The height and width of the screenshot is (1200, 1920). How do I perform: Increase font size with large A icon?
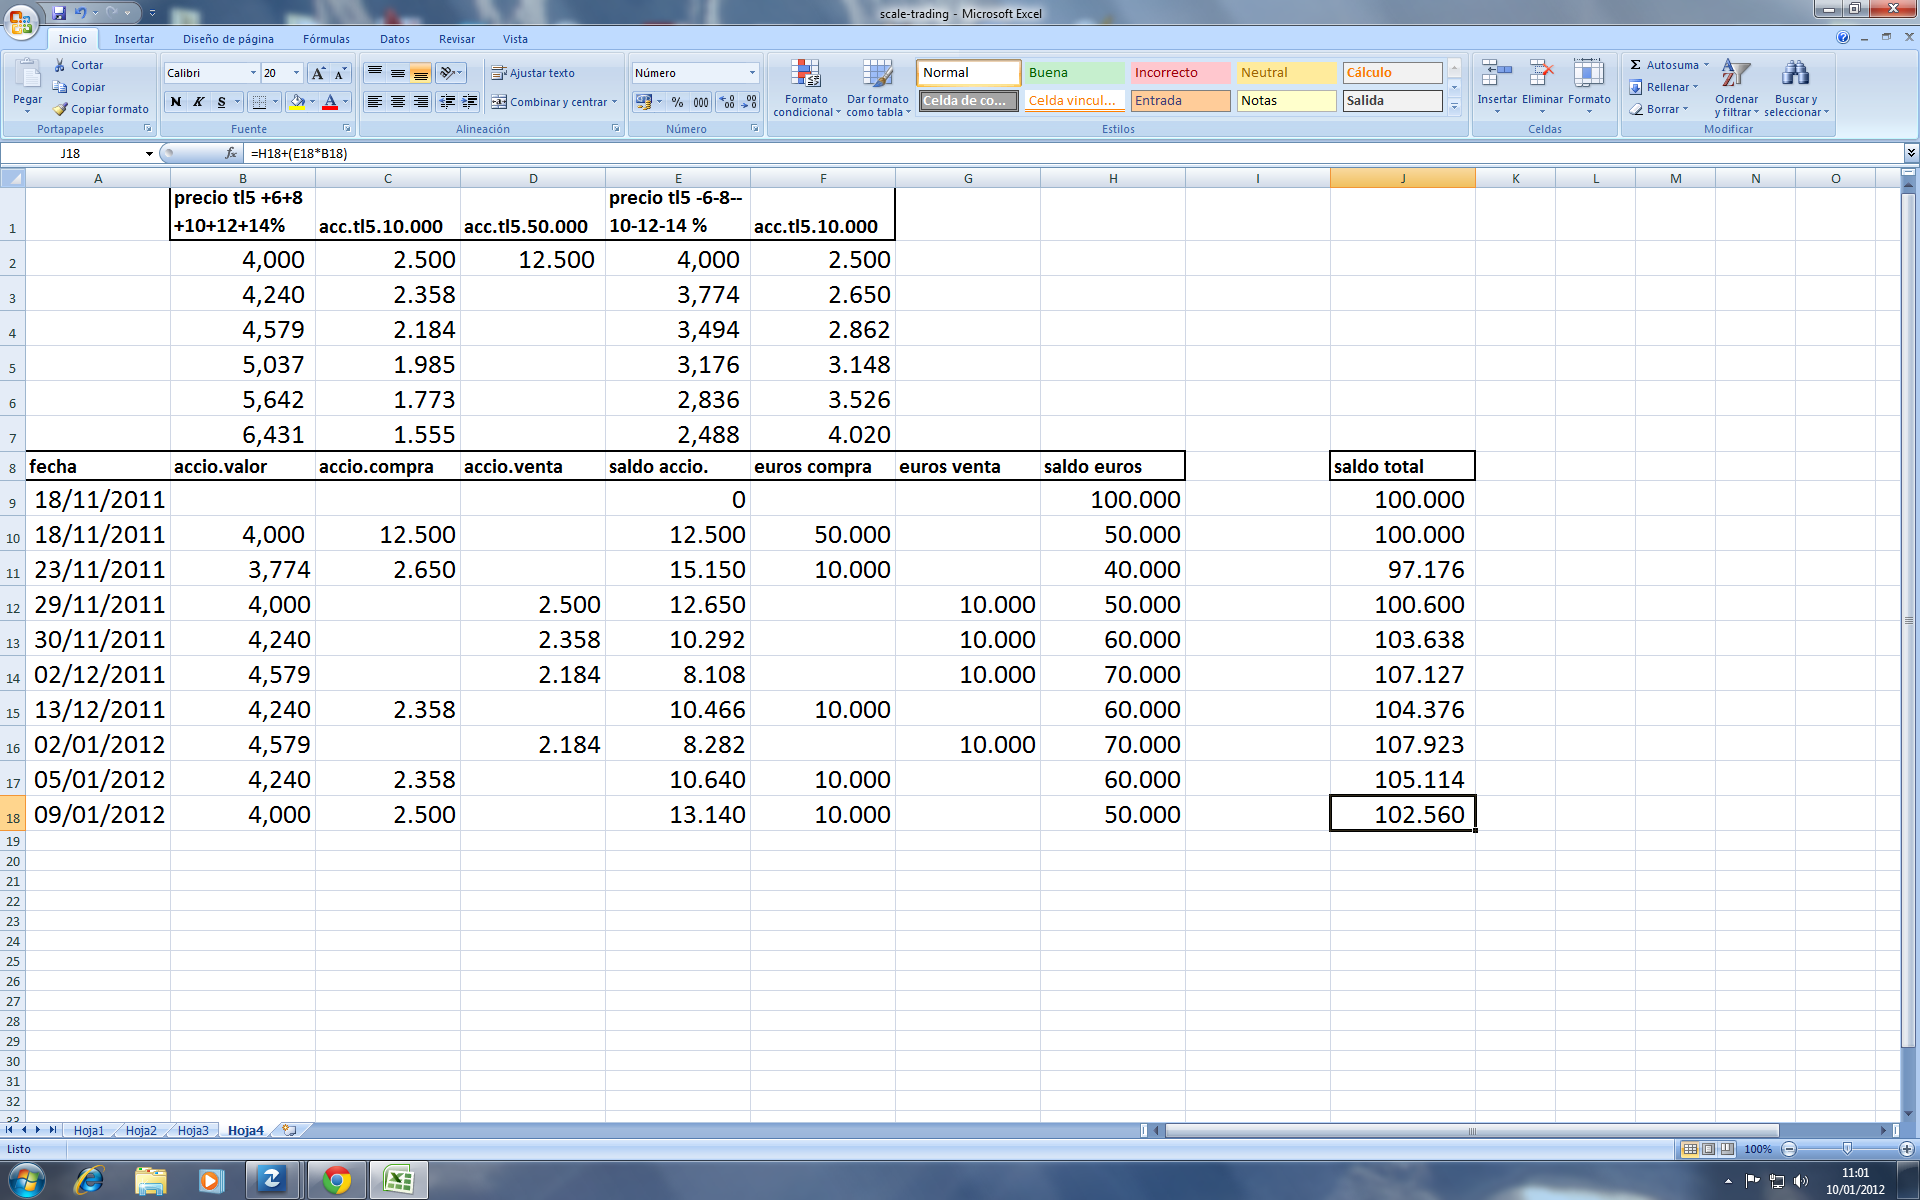point(318,73)
